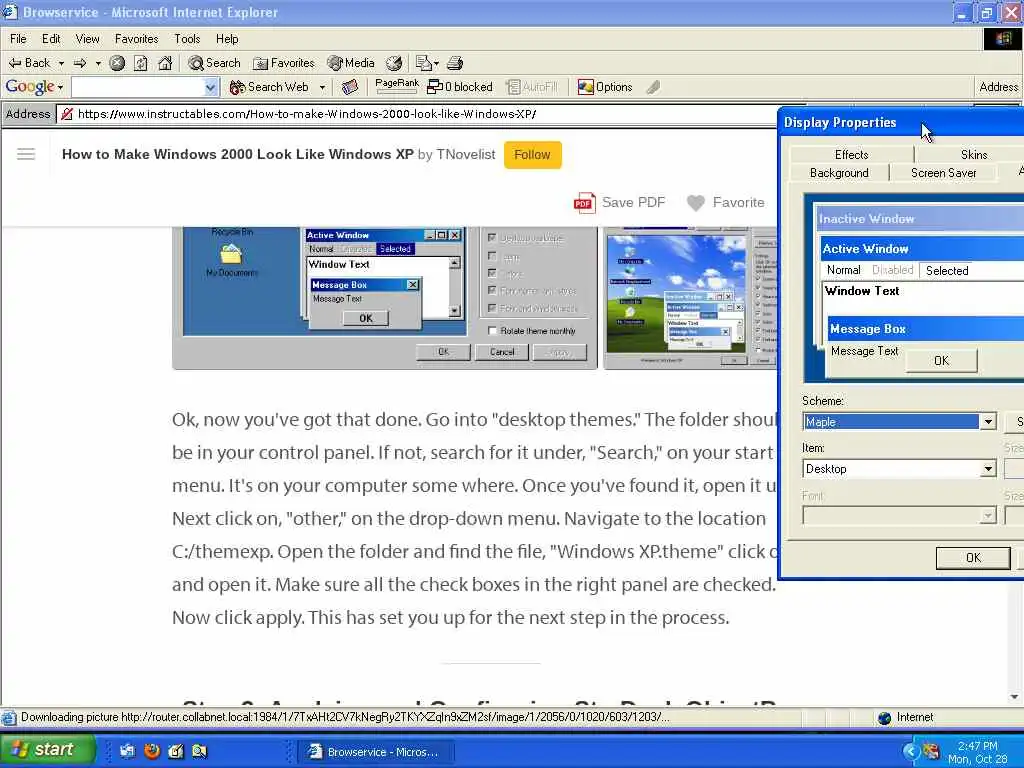This screenshot has width=1024, height=768.
Task: Go back with the Back arrow button
Action: click(29, 63)
